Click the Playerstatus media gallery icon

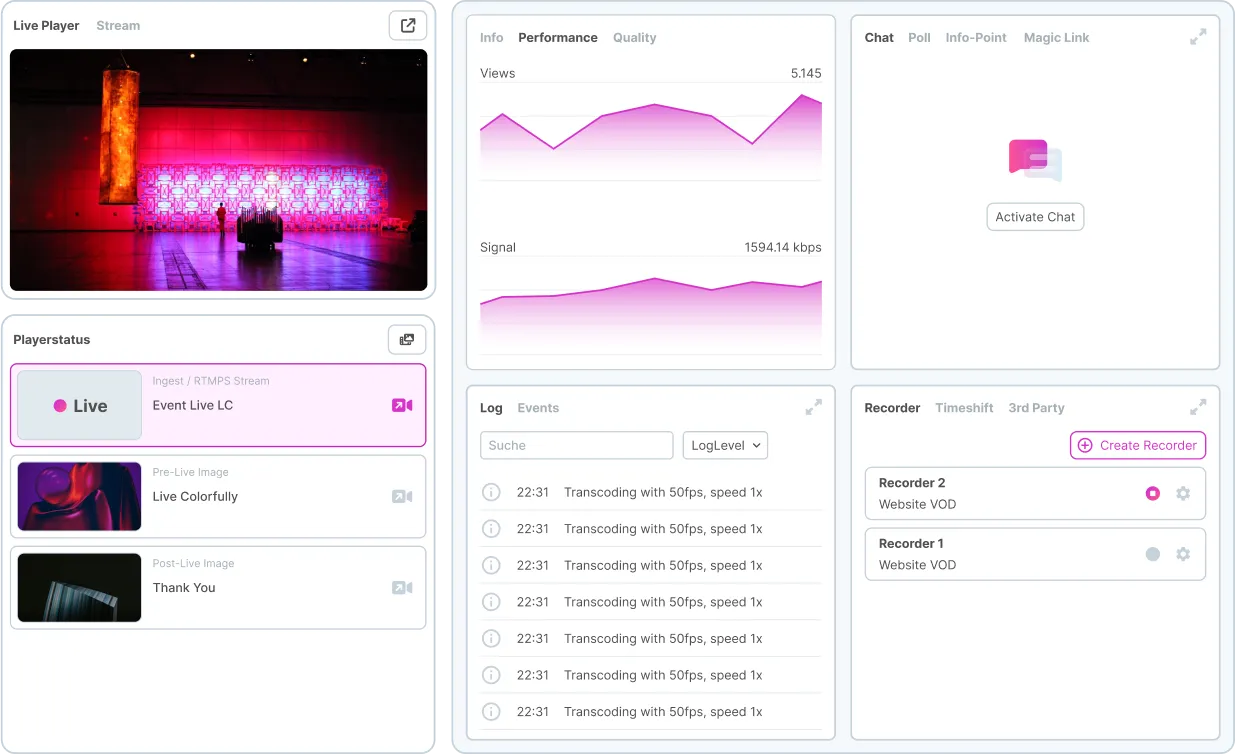(407, 340)
